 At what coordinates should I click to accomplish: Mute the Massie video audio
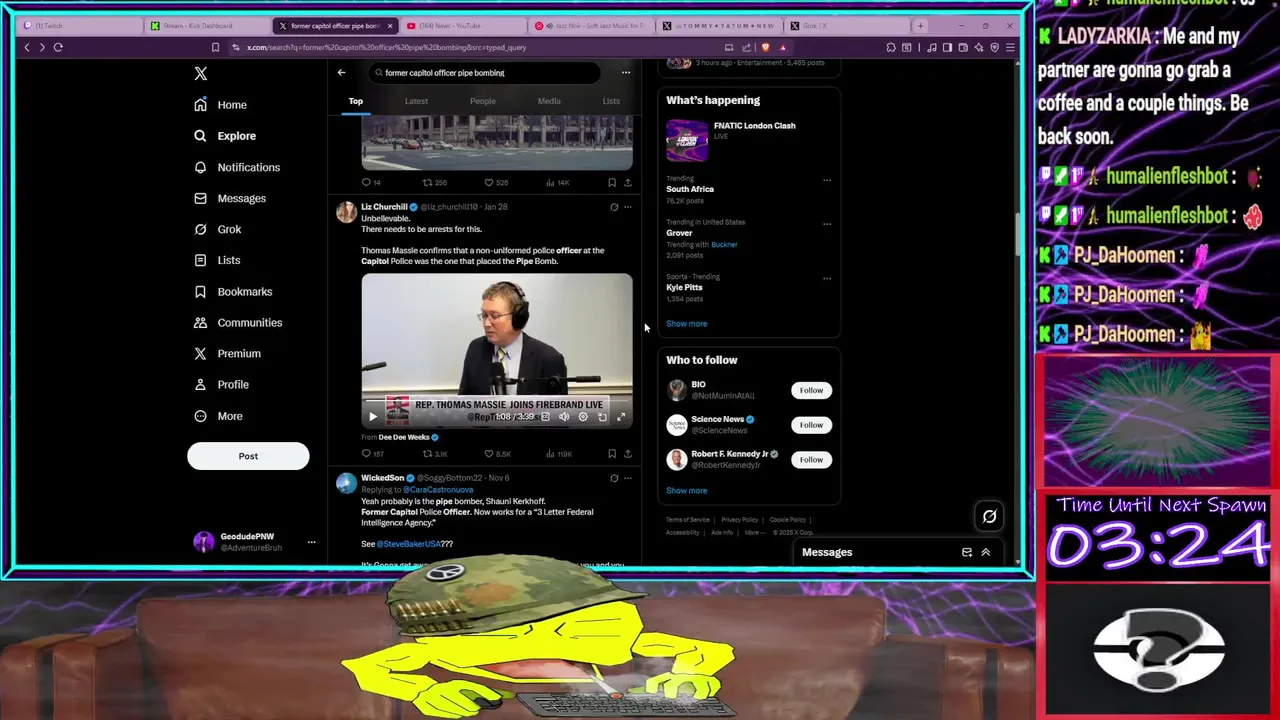pyautogui.click(x=564, y=417)
